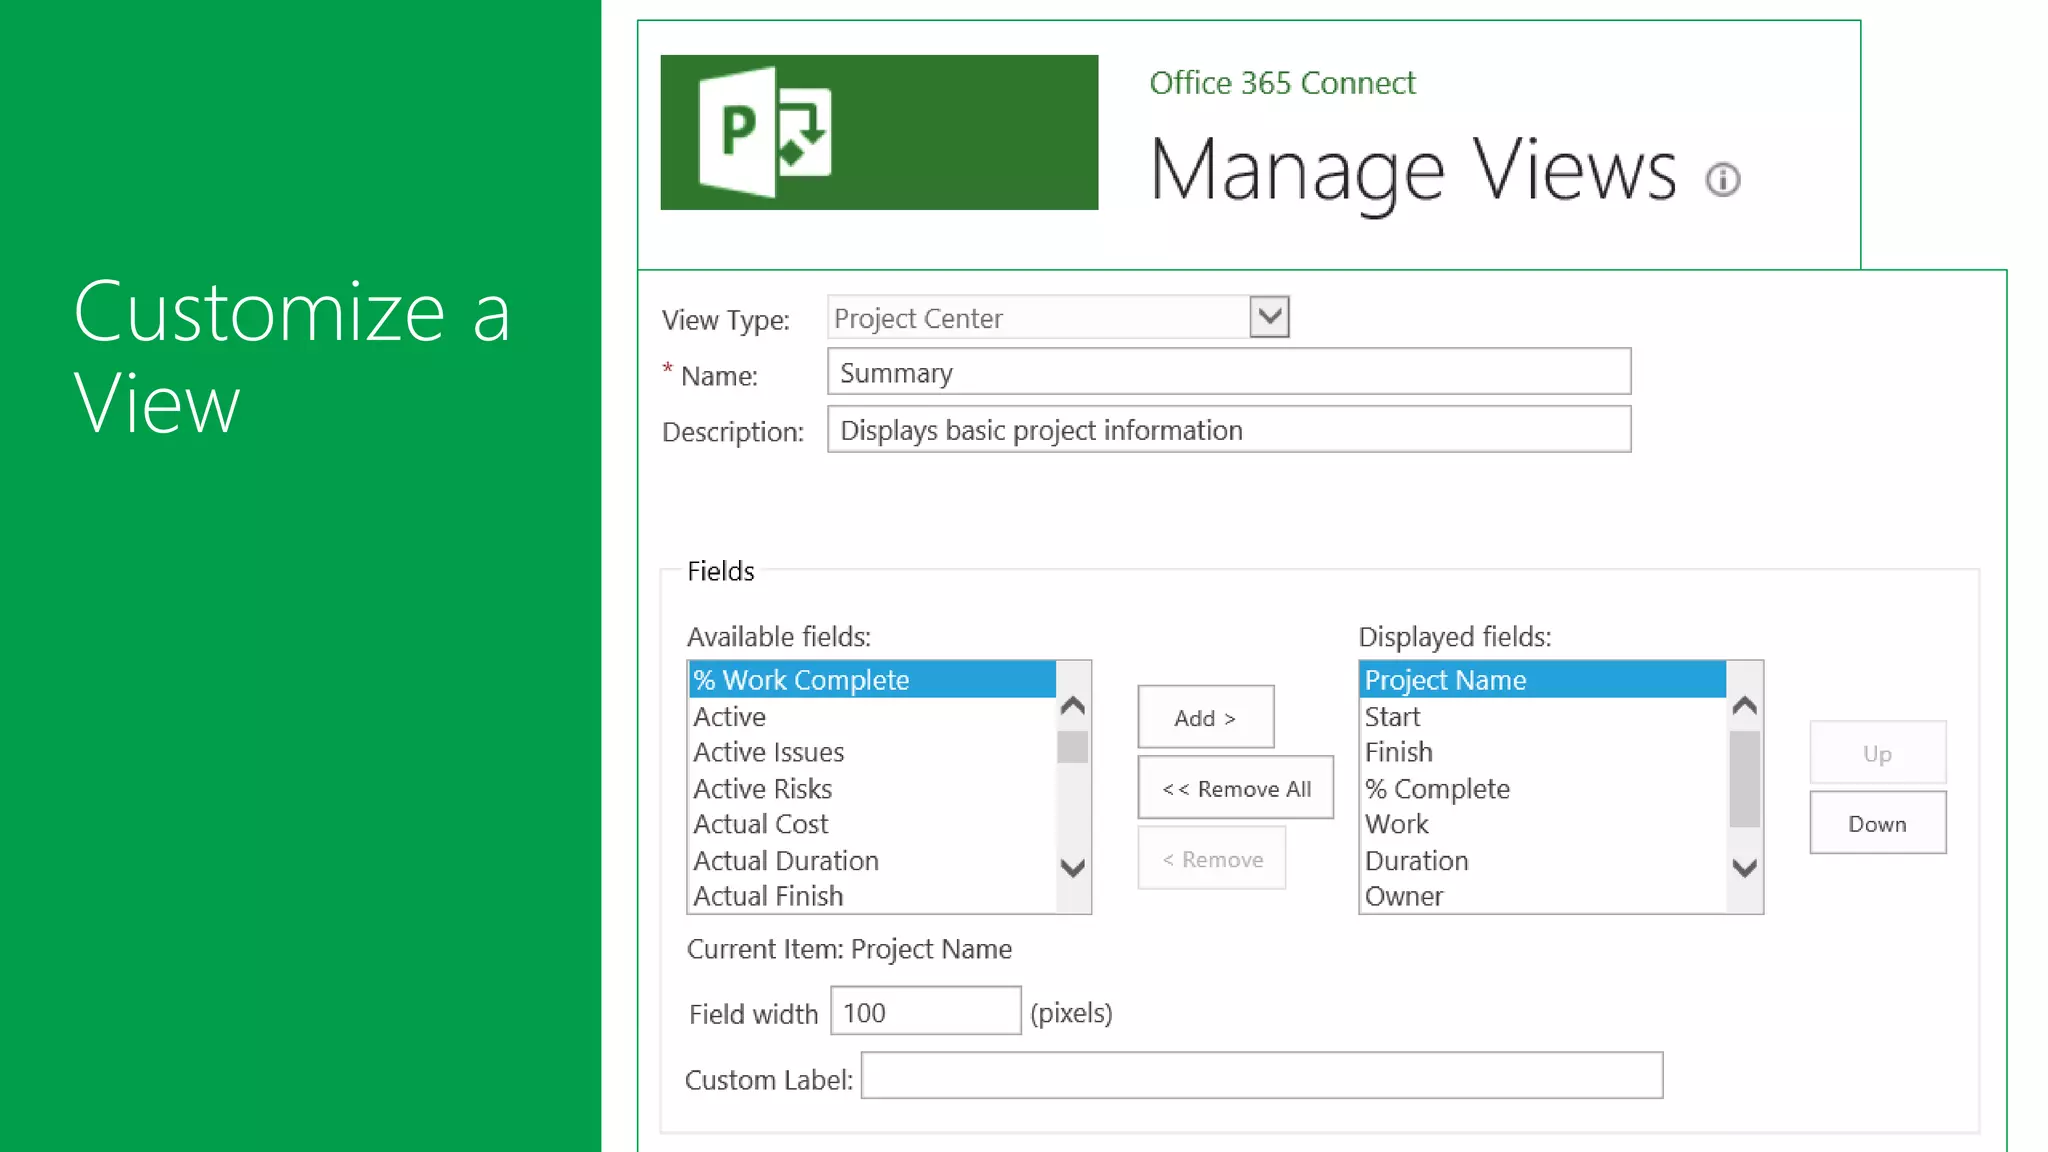Select % Complete in Displayed fields
The width and height of the screenshot is (2048, 1152).
tap(1436, 788)
